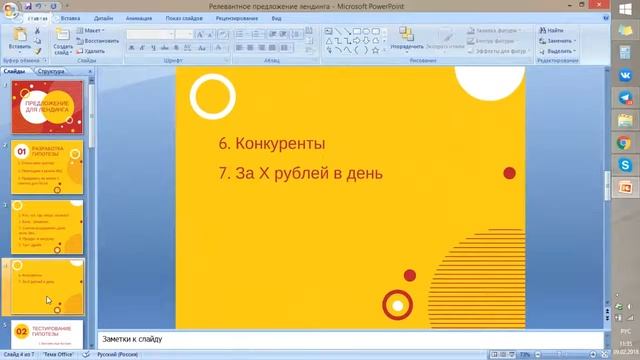Screen dimensions: 640x360
Task: Center text in paragraph group
Action: [250, 48]
